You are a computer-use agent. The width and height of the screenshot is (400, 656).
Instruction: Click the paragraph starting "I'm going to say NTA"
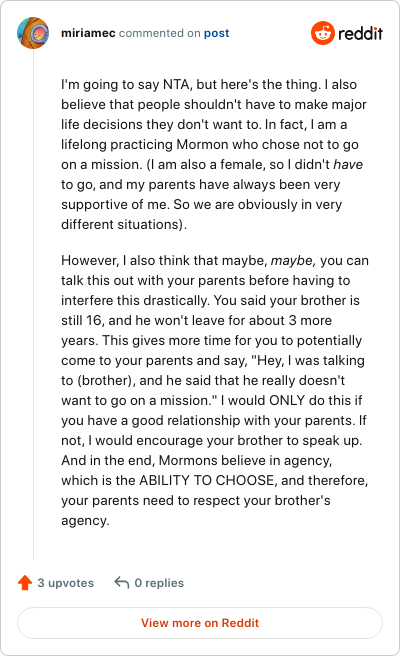[214, 154]
